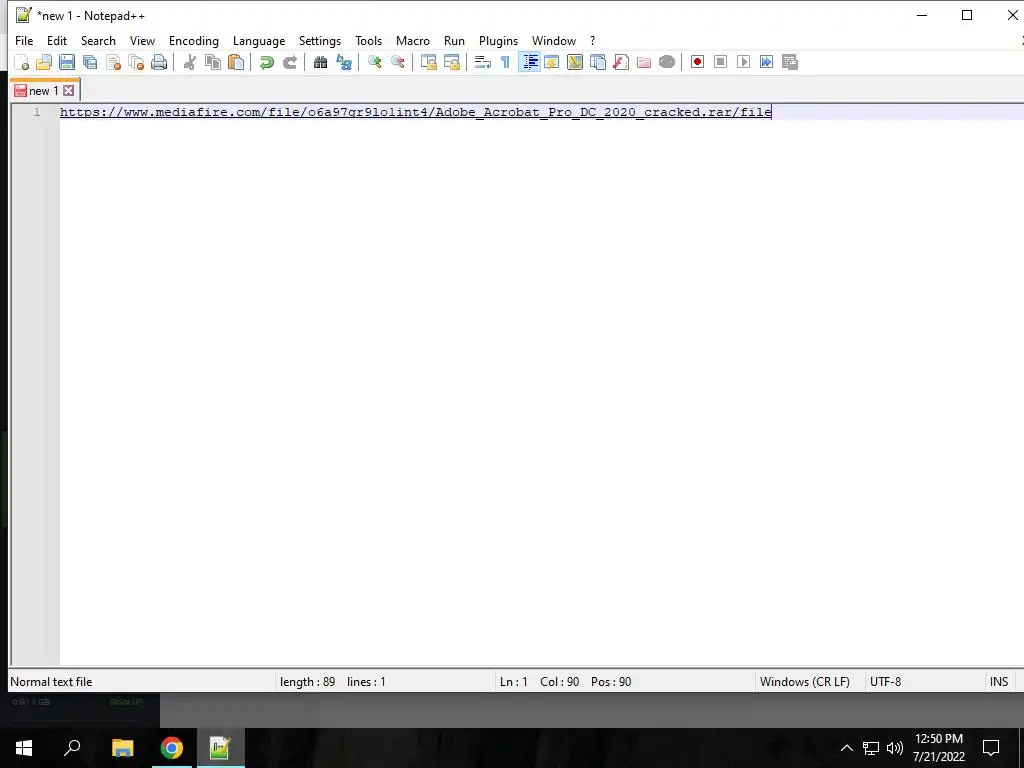The height and width of the screenshot is (768, 1024).
Task: Switch to Google Chrome in taskbar
Action: point(172,748)
